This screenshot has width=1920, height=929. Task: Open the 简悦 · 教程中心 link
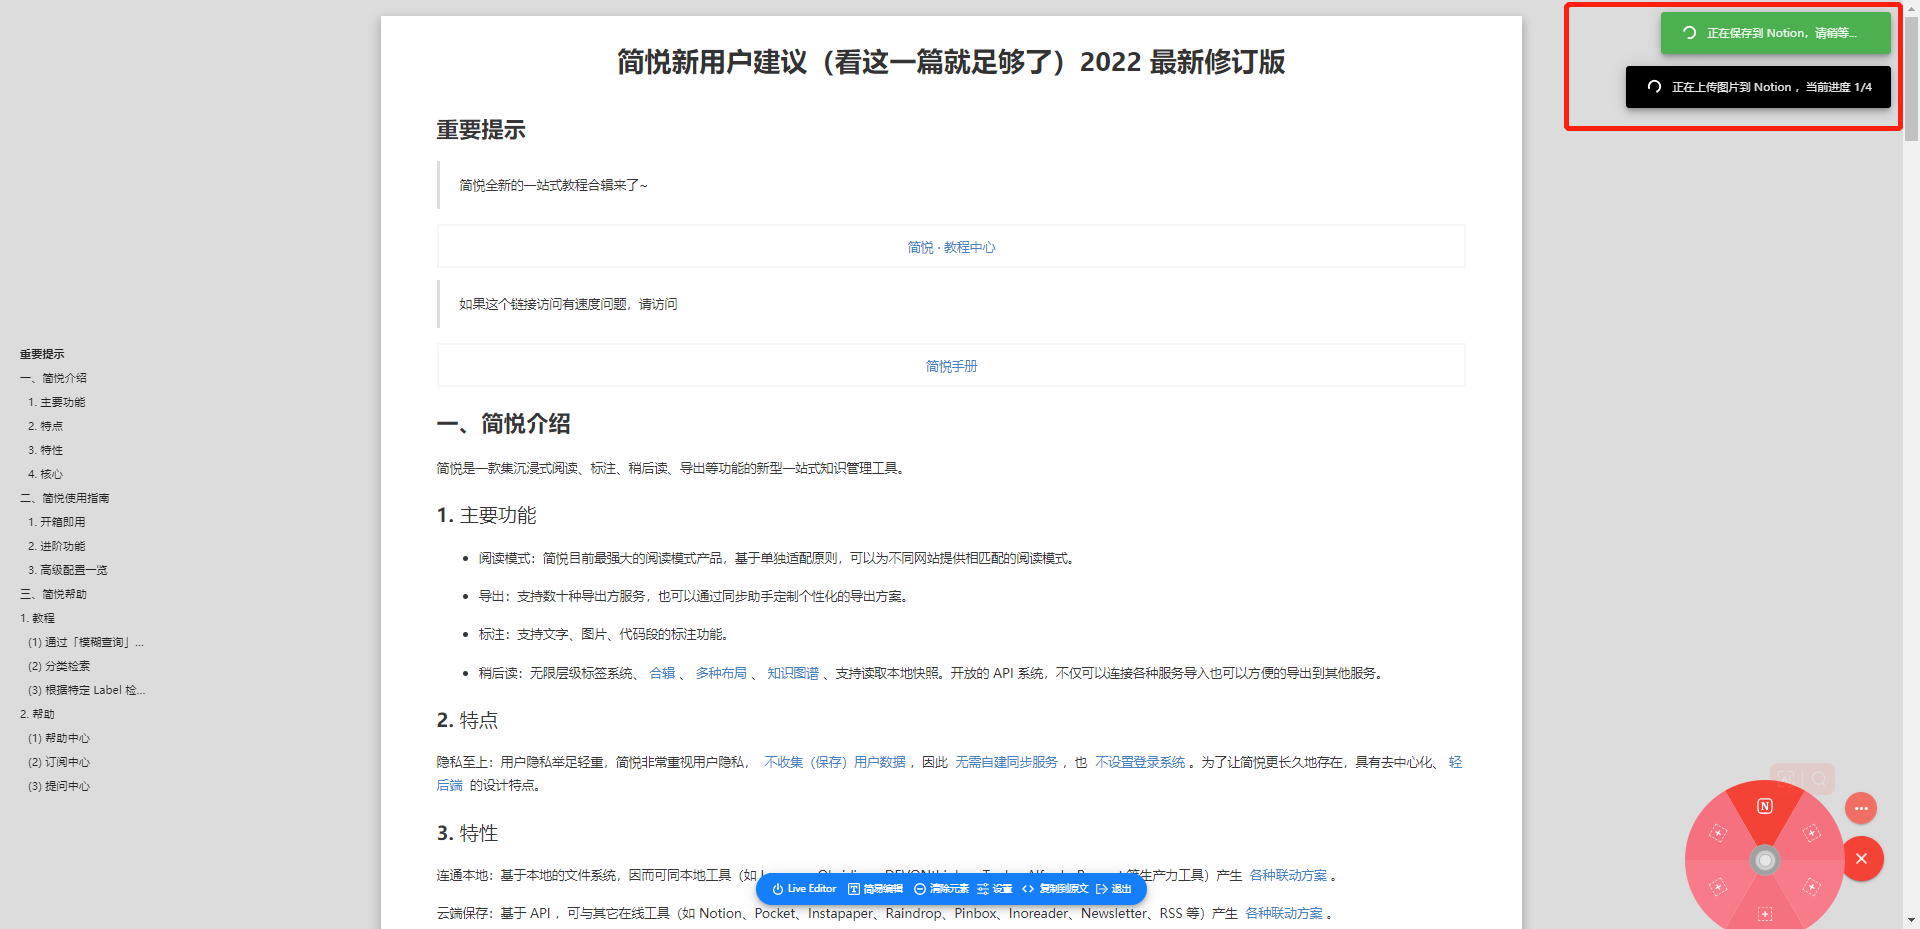[950, 247]
